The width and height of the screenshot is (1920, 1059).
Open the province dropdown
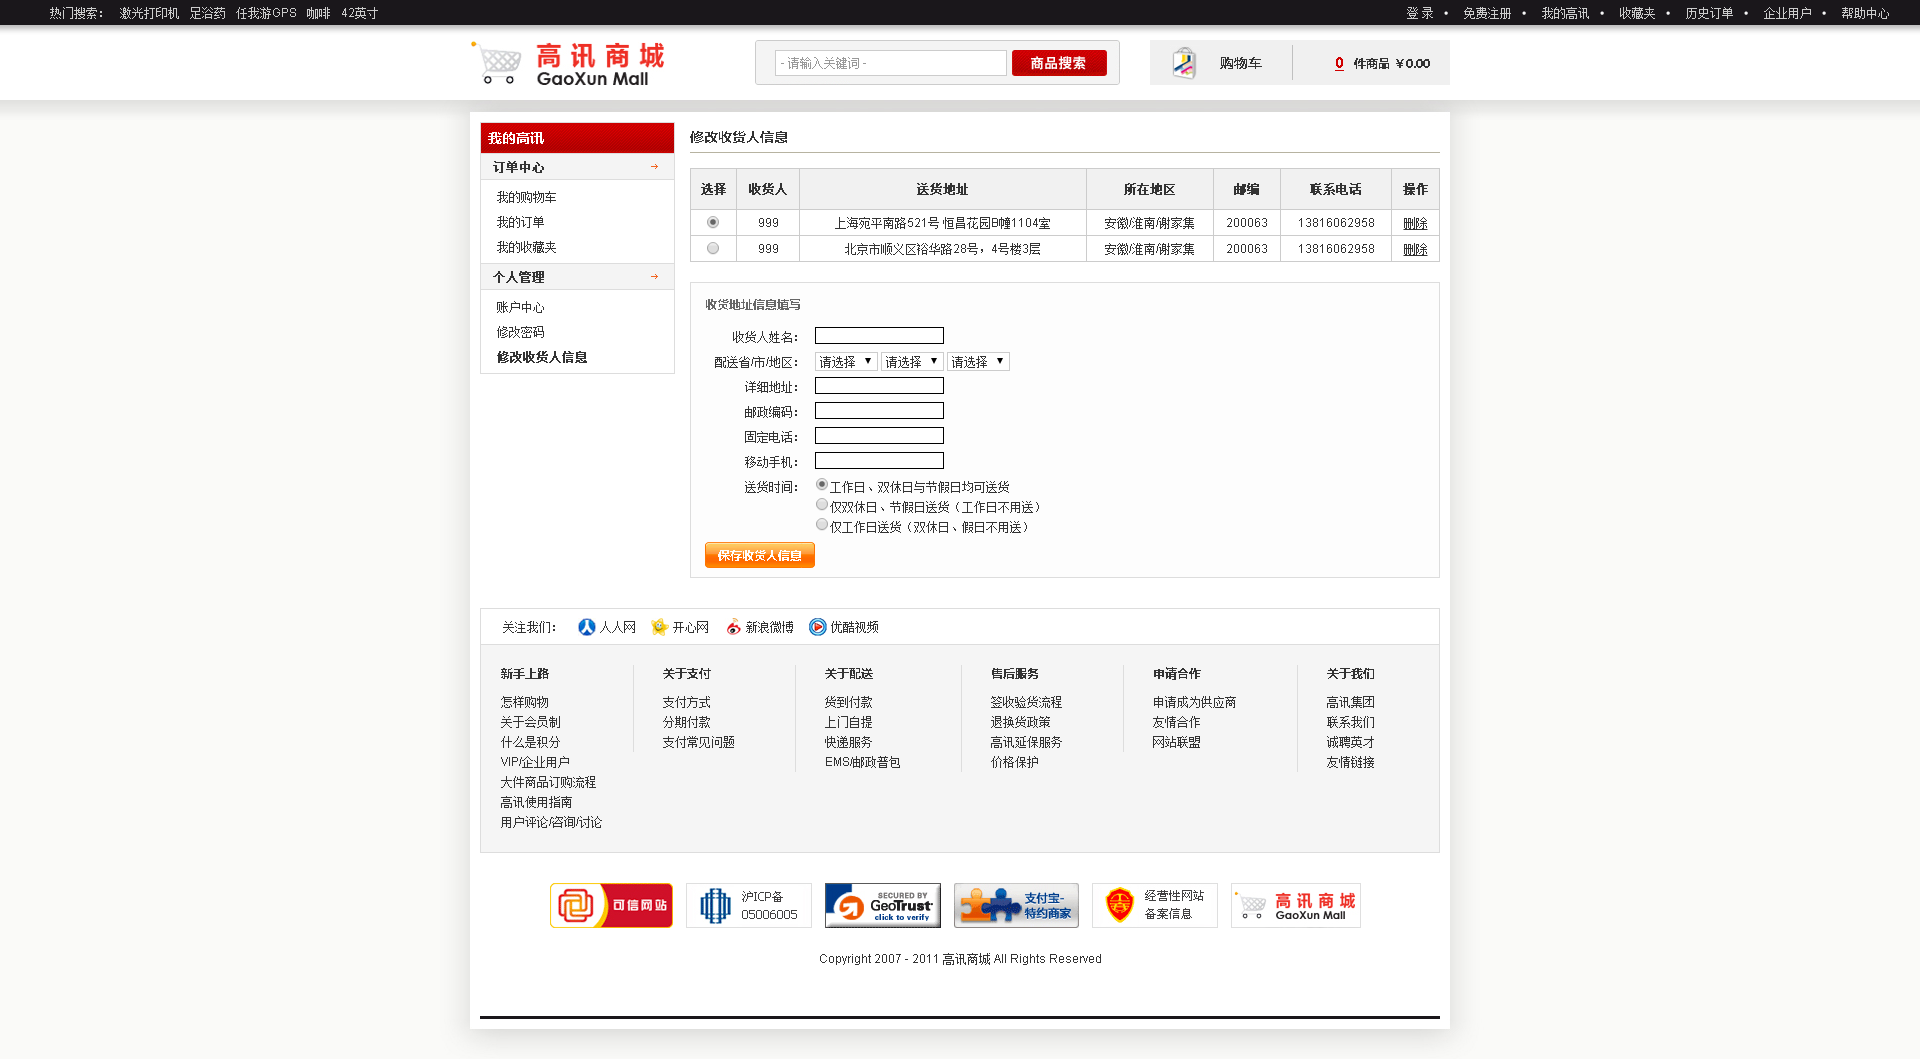click(845, 362)
